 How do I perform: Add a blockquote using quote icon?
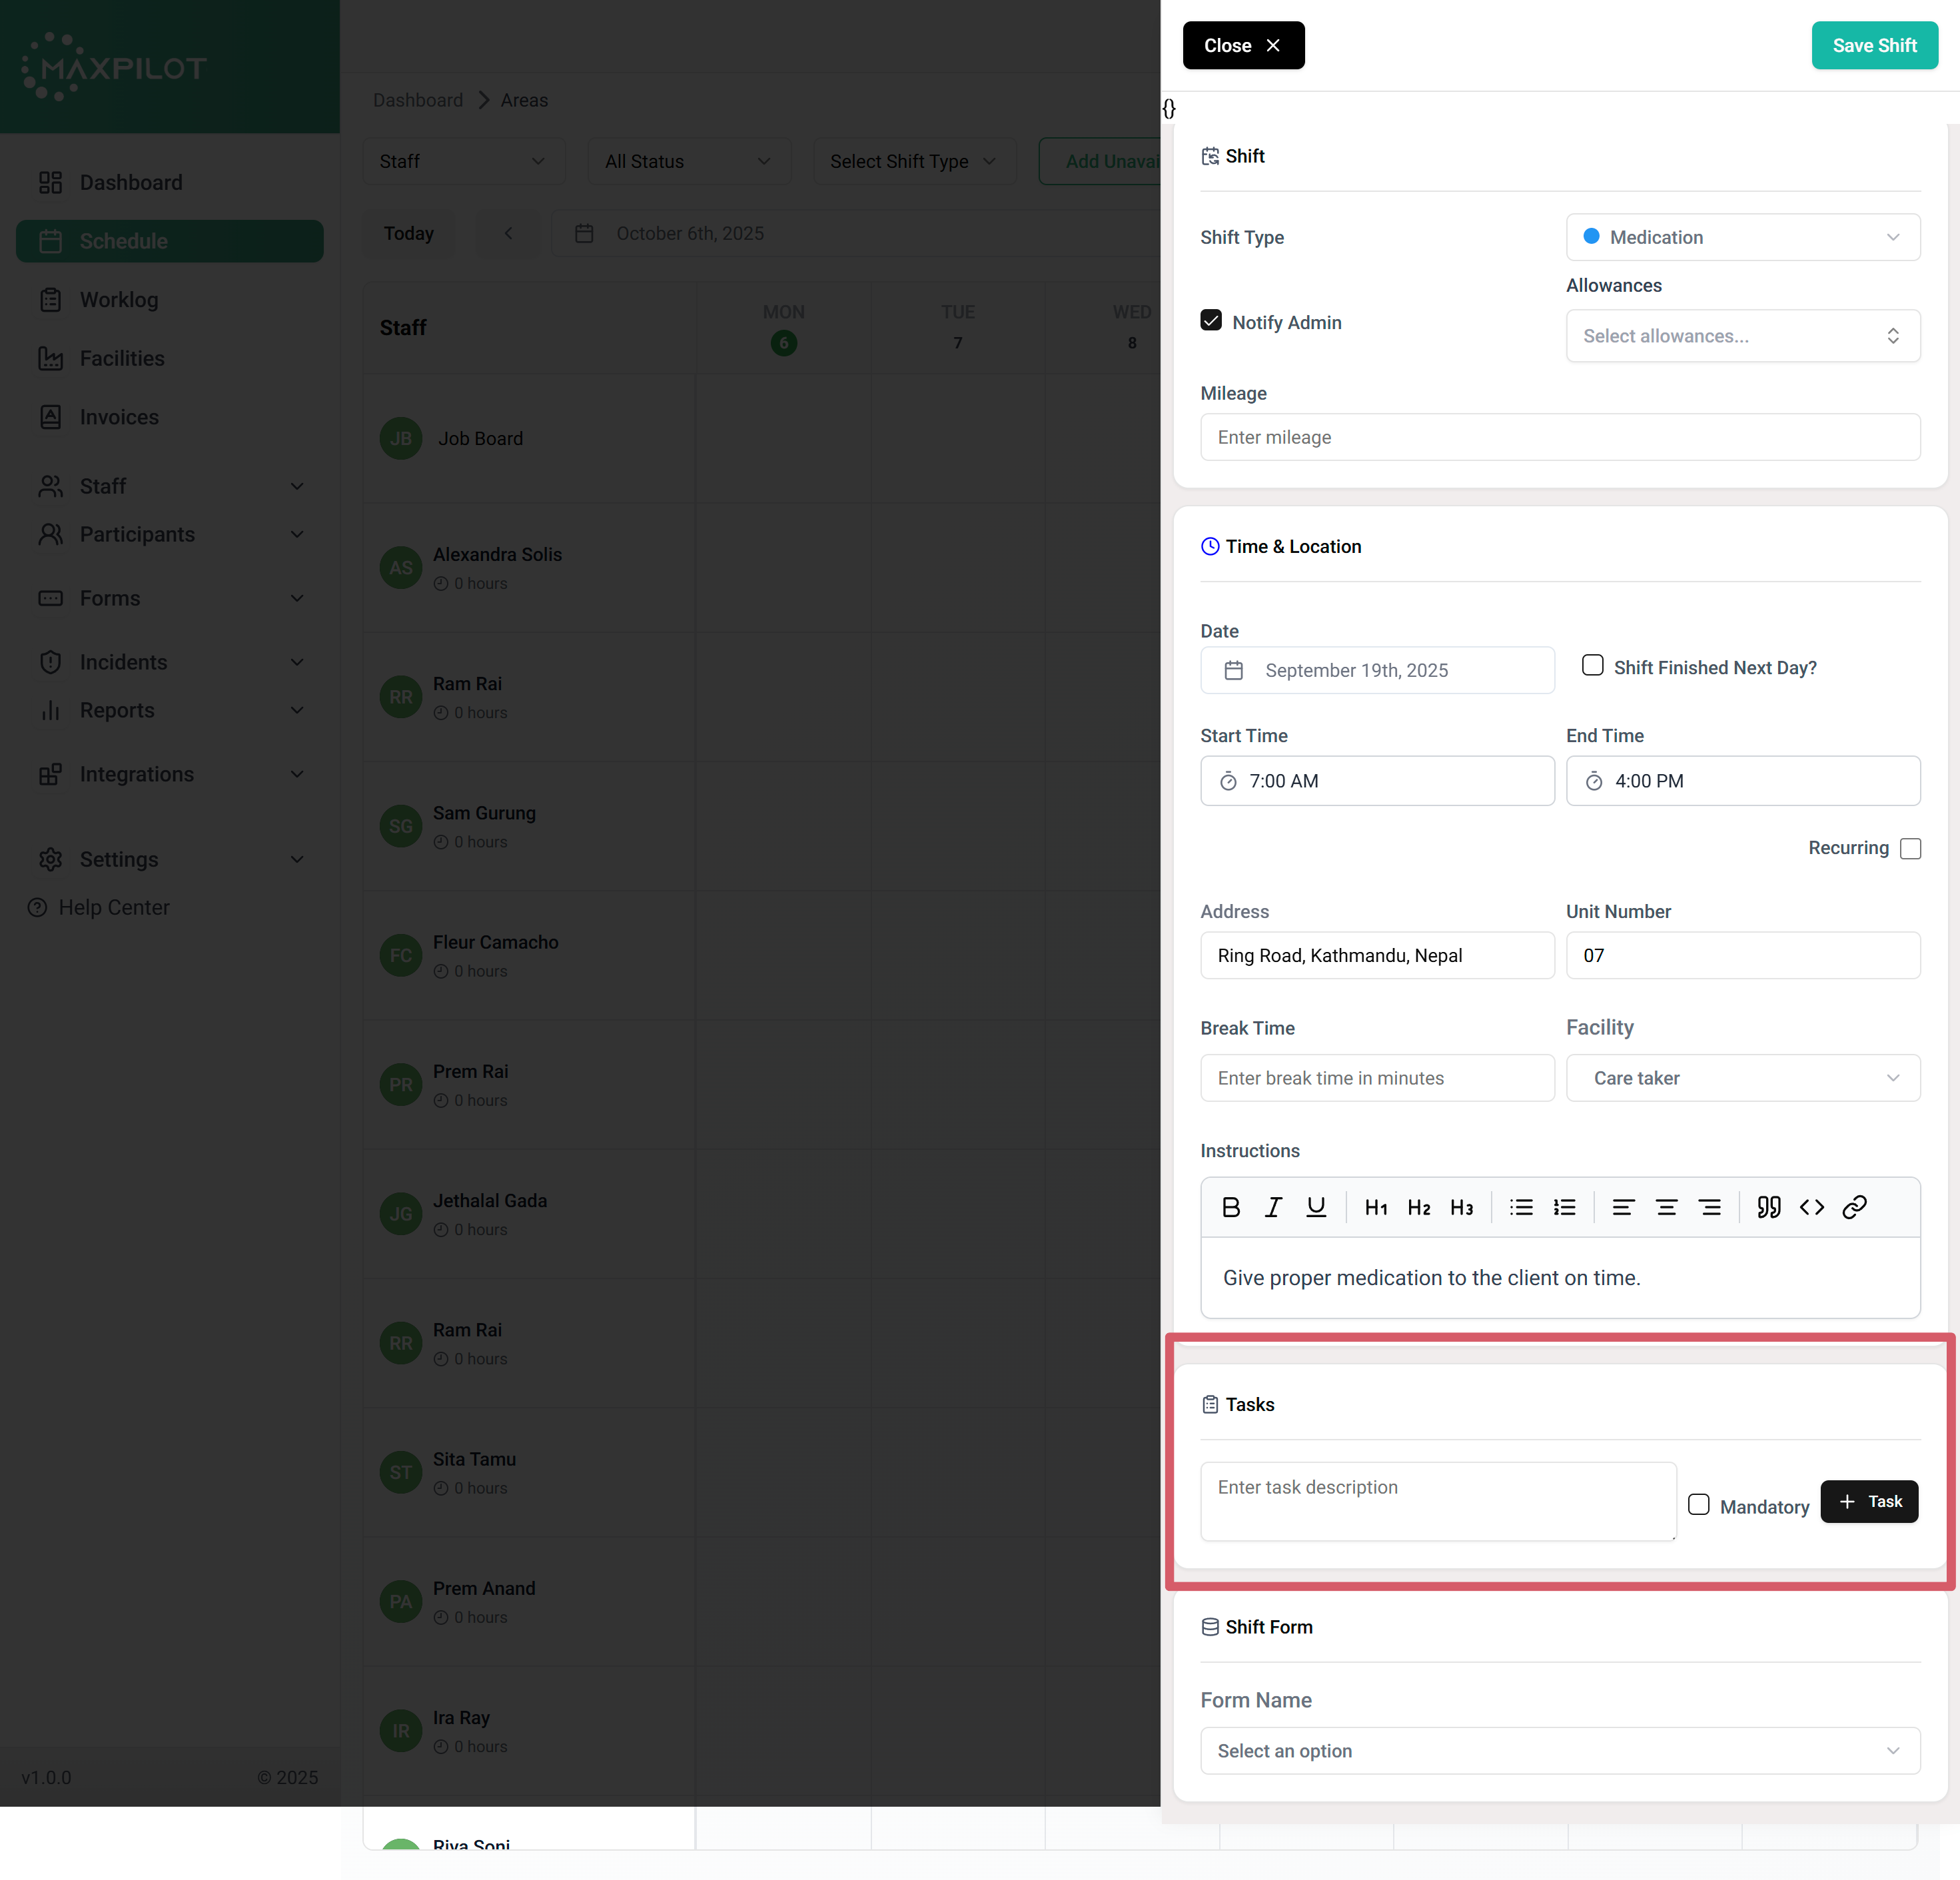[1768, 1207]
